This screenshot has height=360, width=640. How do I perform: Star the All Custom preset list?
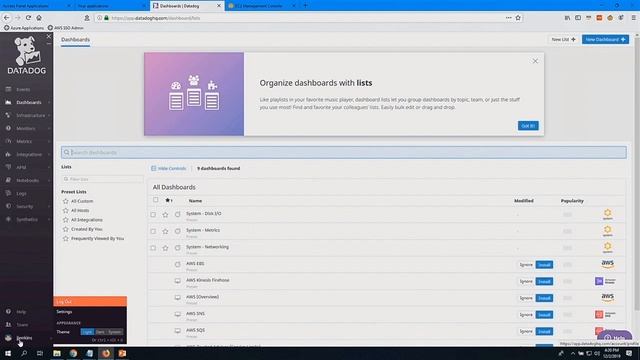[x=66, y=201]
